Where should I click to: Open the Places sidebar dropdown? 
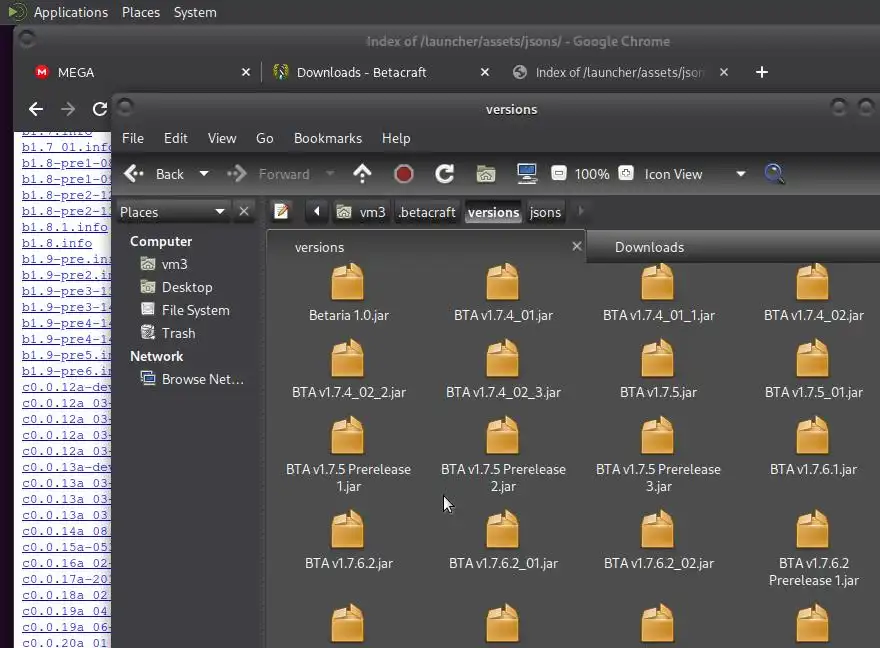click(173, 212)
